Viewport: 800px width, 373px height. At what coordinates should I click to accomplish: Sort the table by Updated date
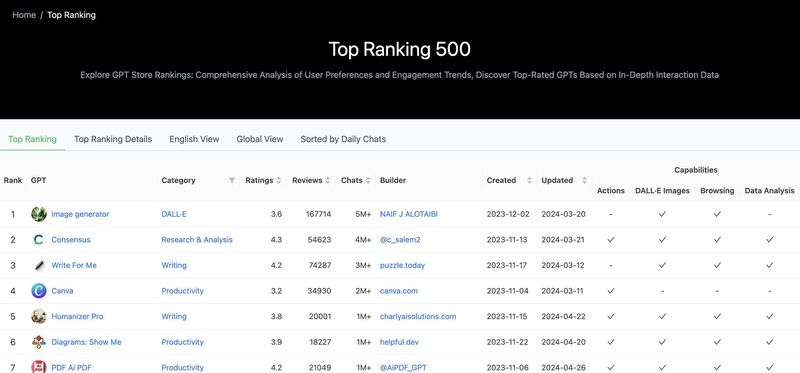[x=584, y=180]
